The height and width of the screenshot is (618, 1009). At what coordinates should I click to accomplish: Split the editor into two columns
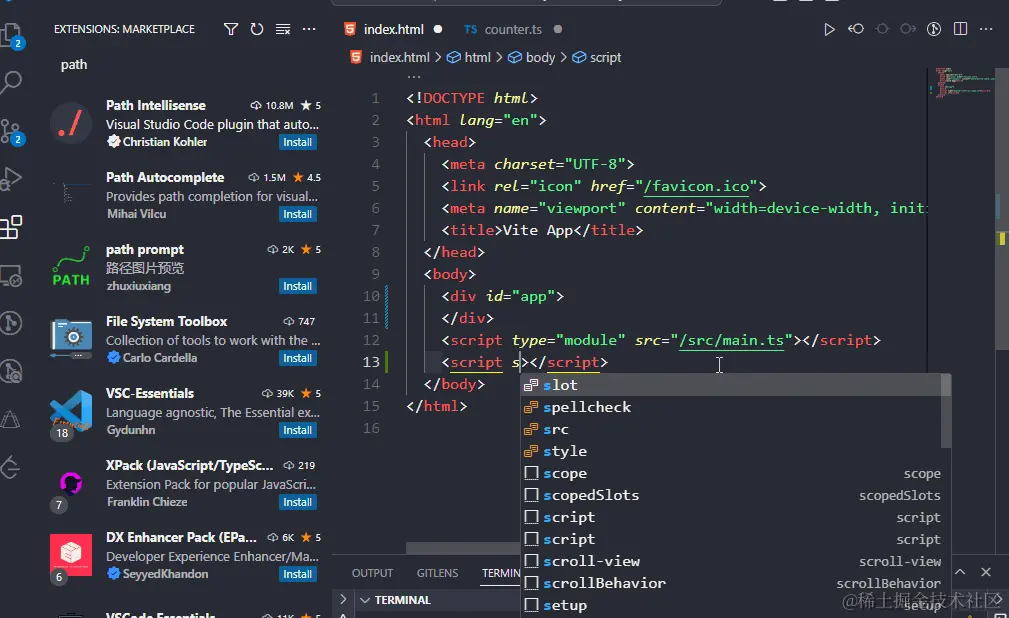(x=960, y=29)
